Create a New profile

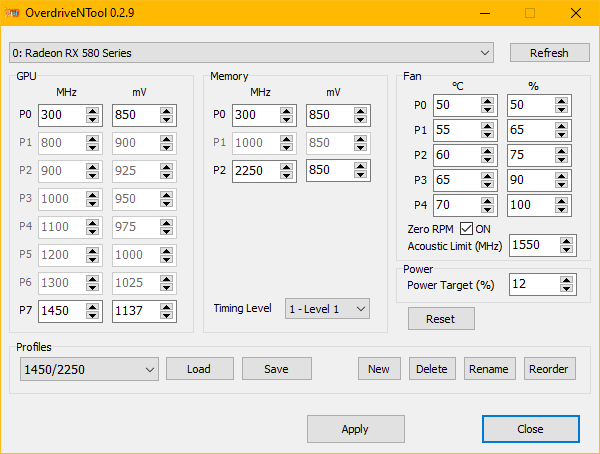379,369
